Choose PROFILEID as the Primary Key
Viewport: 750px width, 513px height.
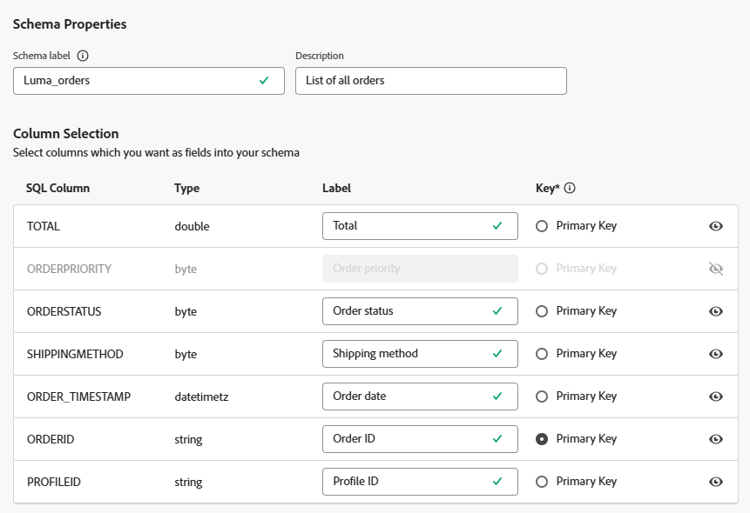click(x=542, y=482)
